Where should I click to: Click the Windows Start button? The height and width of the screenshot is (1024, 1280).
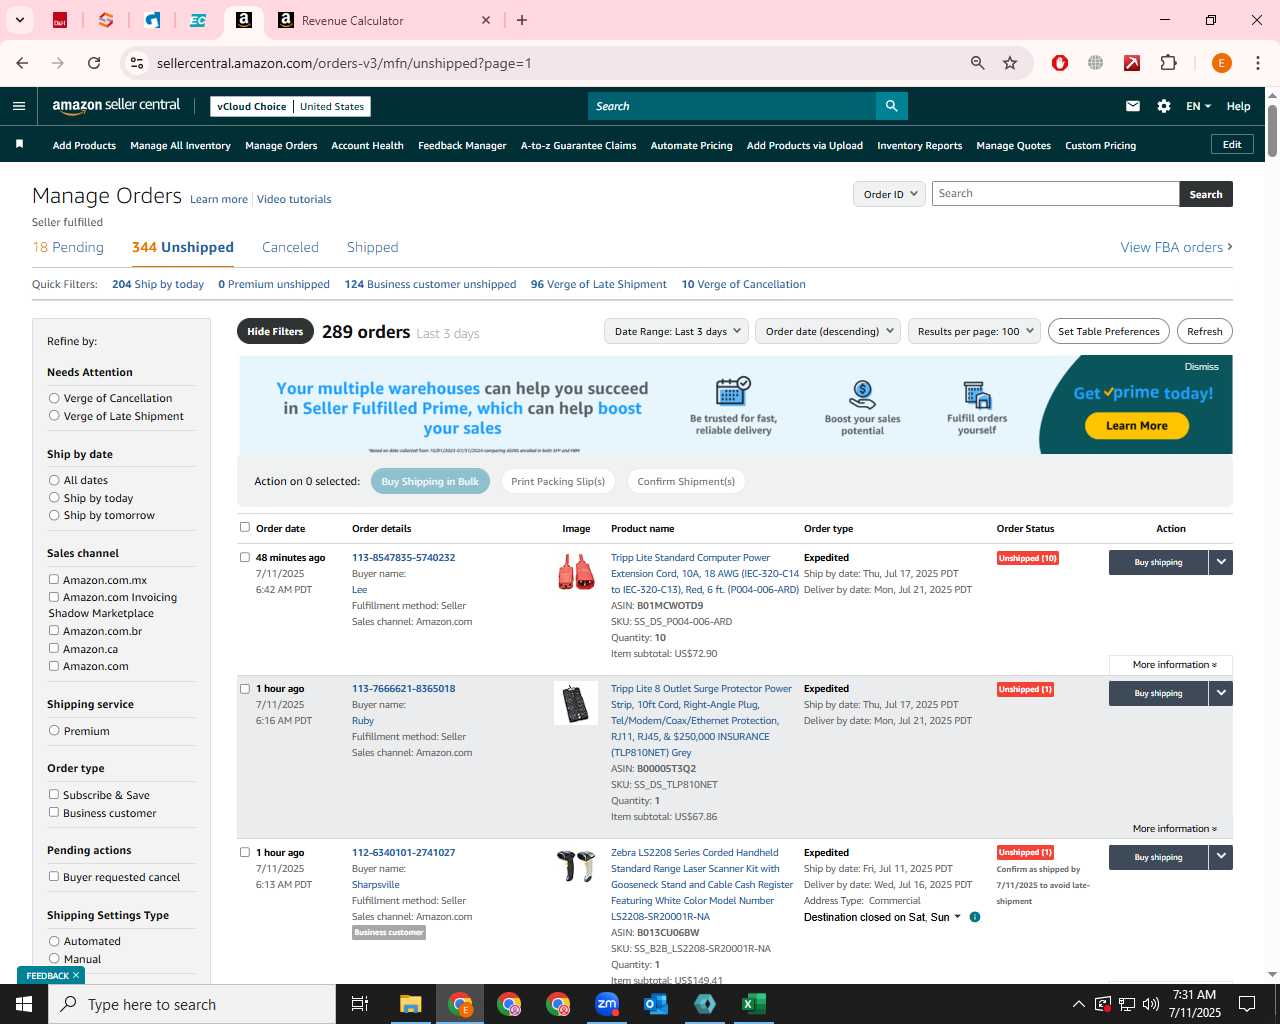click(x=24, y=1004)
